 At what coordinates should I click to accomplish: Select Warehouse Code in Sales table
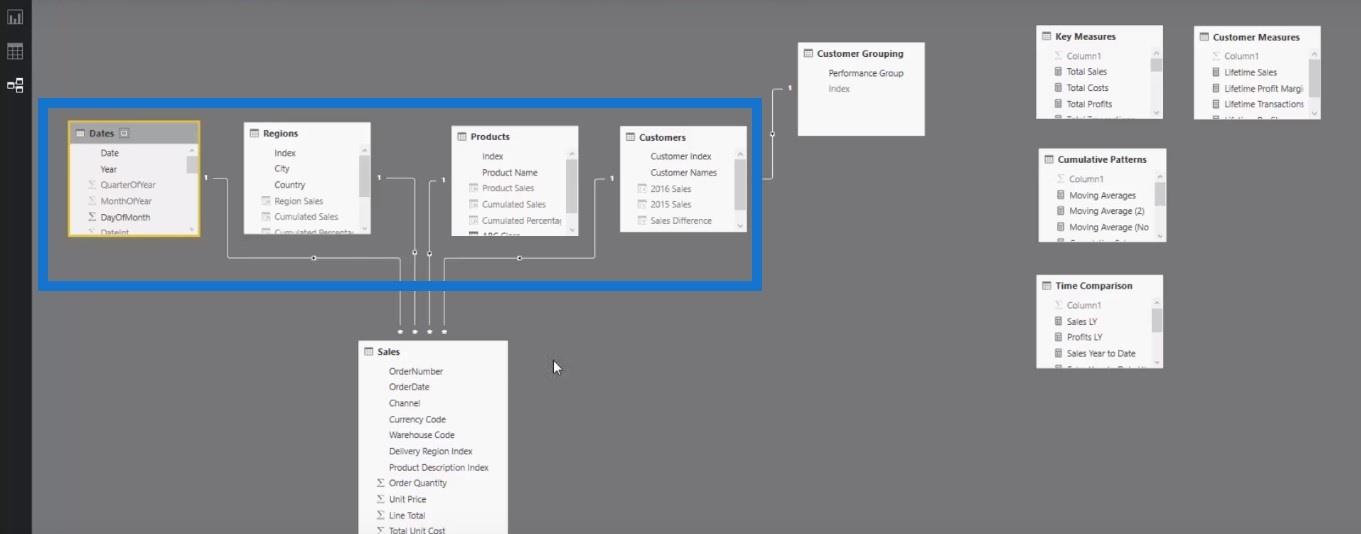(422, 435)
